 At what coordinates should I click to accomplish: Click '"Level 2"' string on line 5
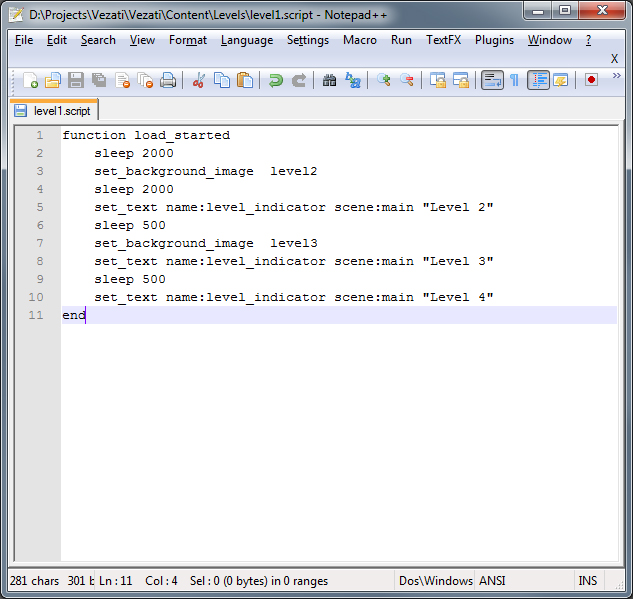(x=458, y=207)
